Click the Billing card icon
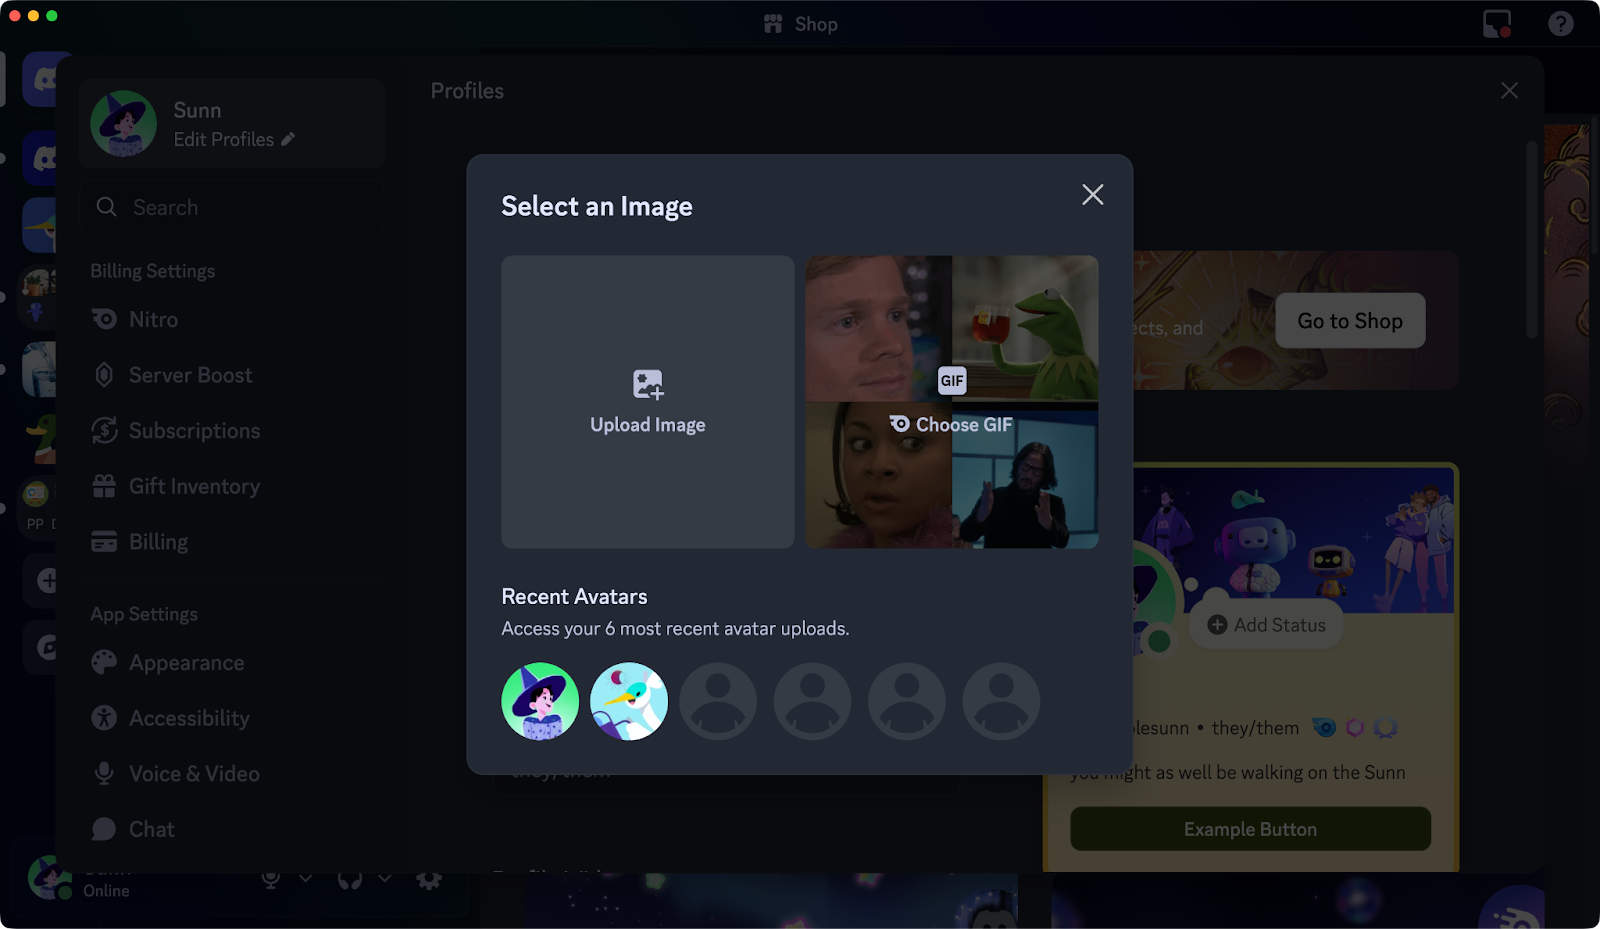The image size is (1600, 929). (104, 541)
